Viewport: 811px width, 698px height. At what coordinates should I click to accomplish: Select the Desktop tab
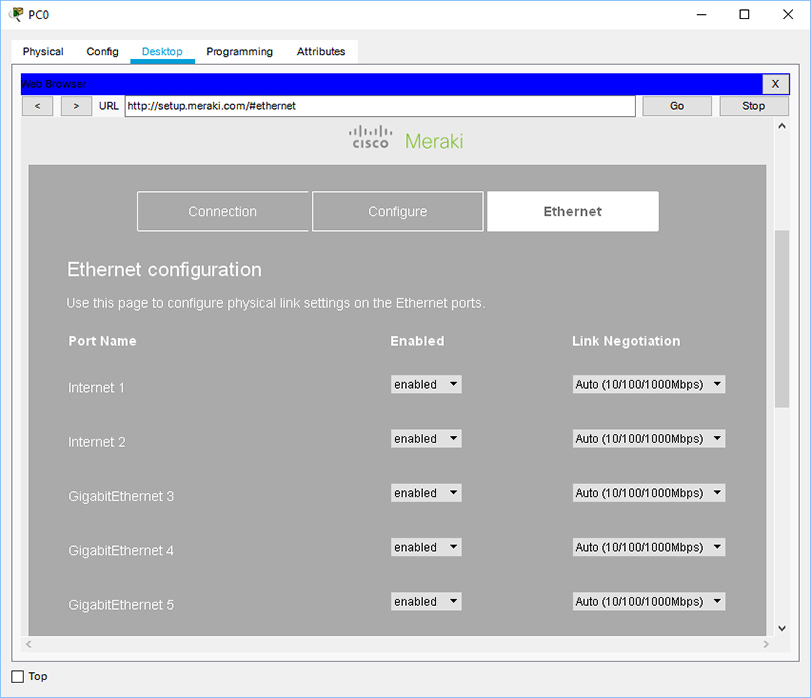pos(162,52)
